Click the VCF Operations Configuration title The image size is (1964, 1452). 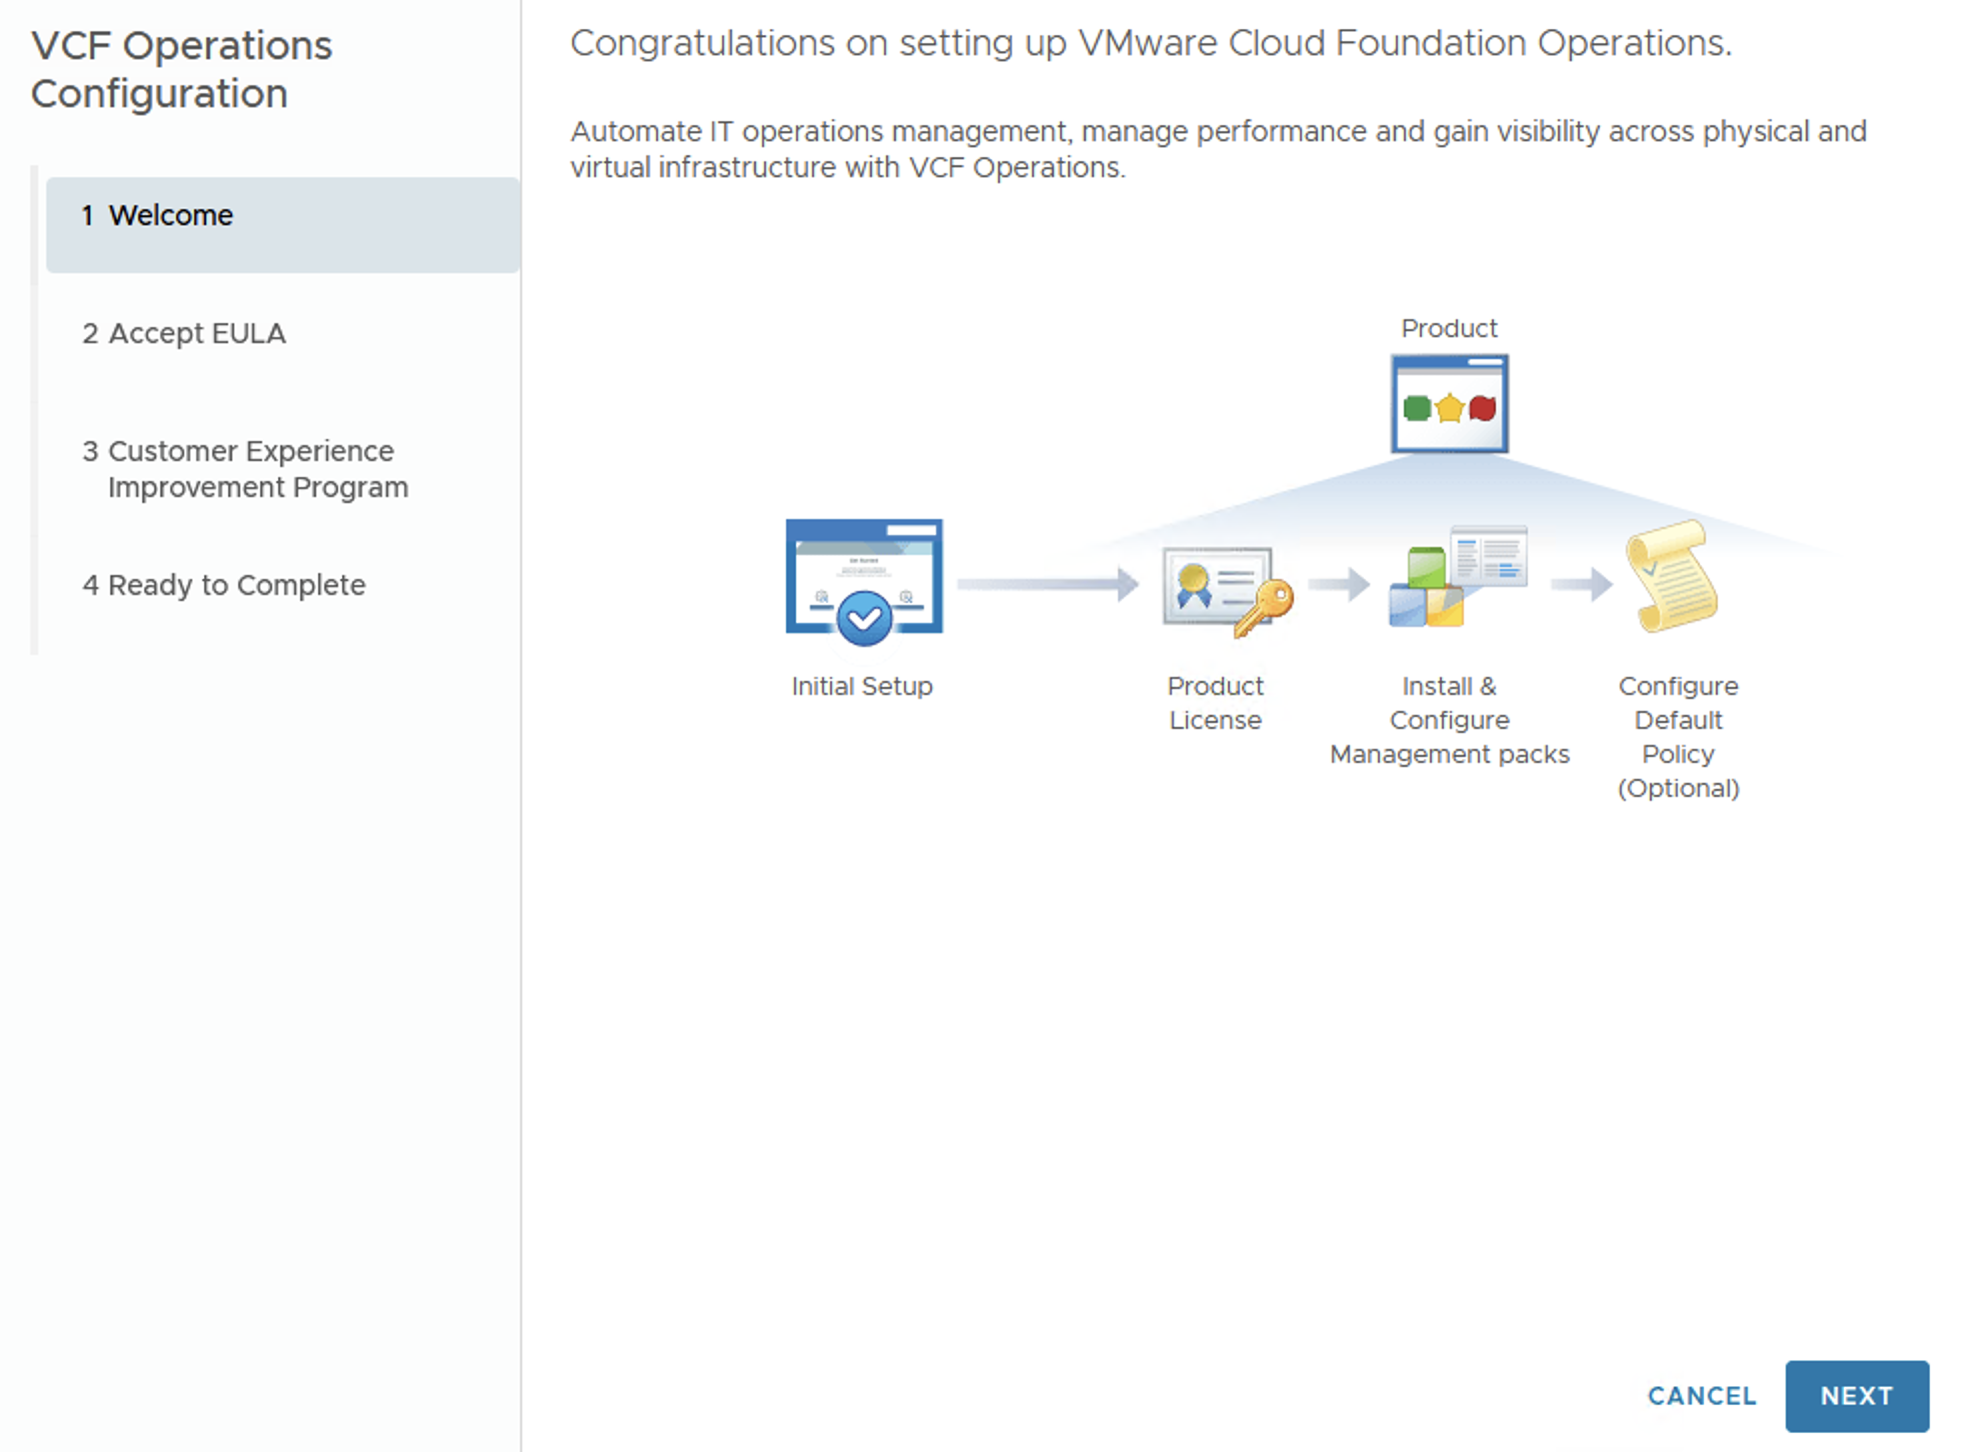pyautogui.click(x=181, y=70)
